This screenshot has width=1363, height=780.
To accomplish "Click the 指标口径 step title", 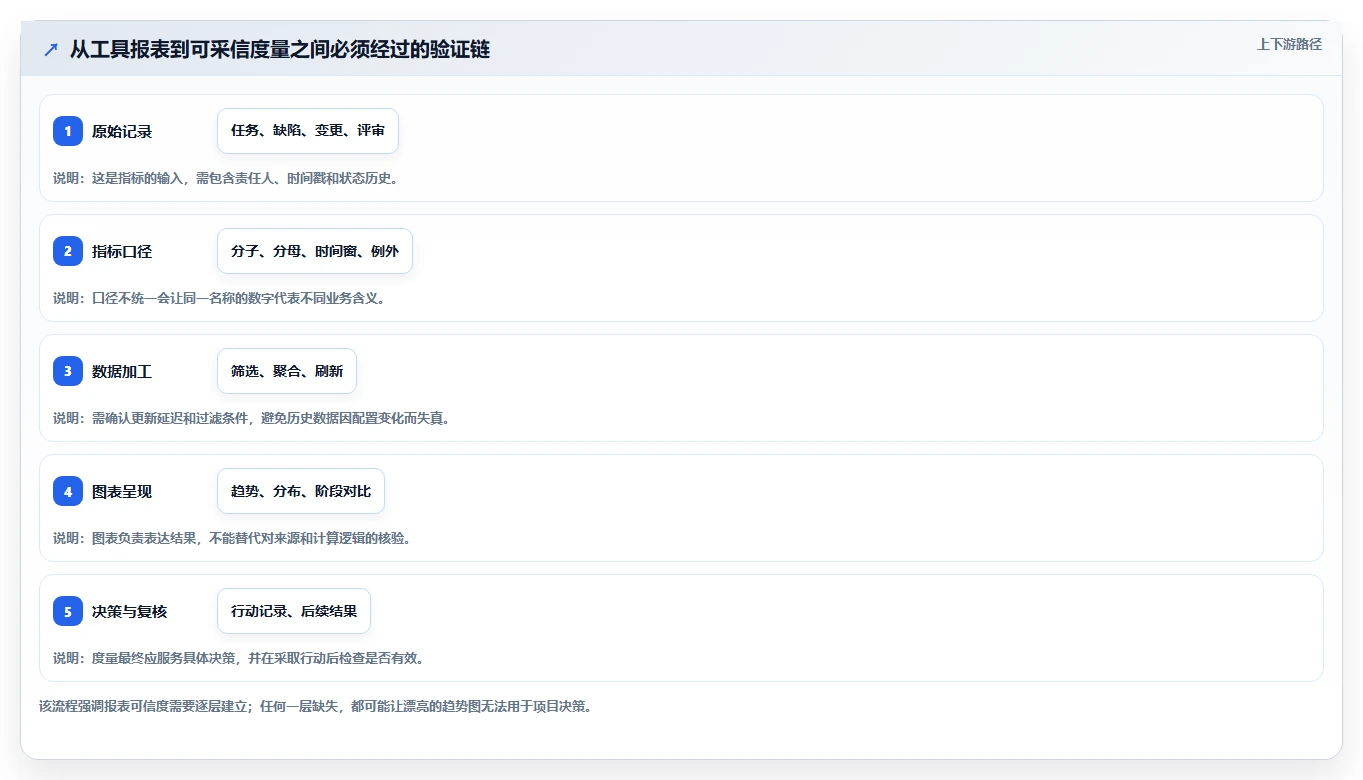I will coord(122,251).
